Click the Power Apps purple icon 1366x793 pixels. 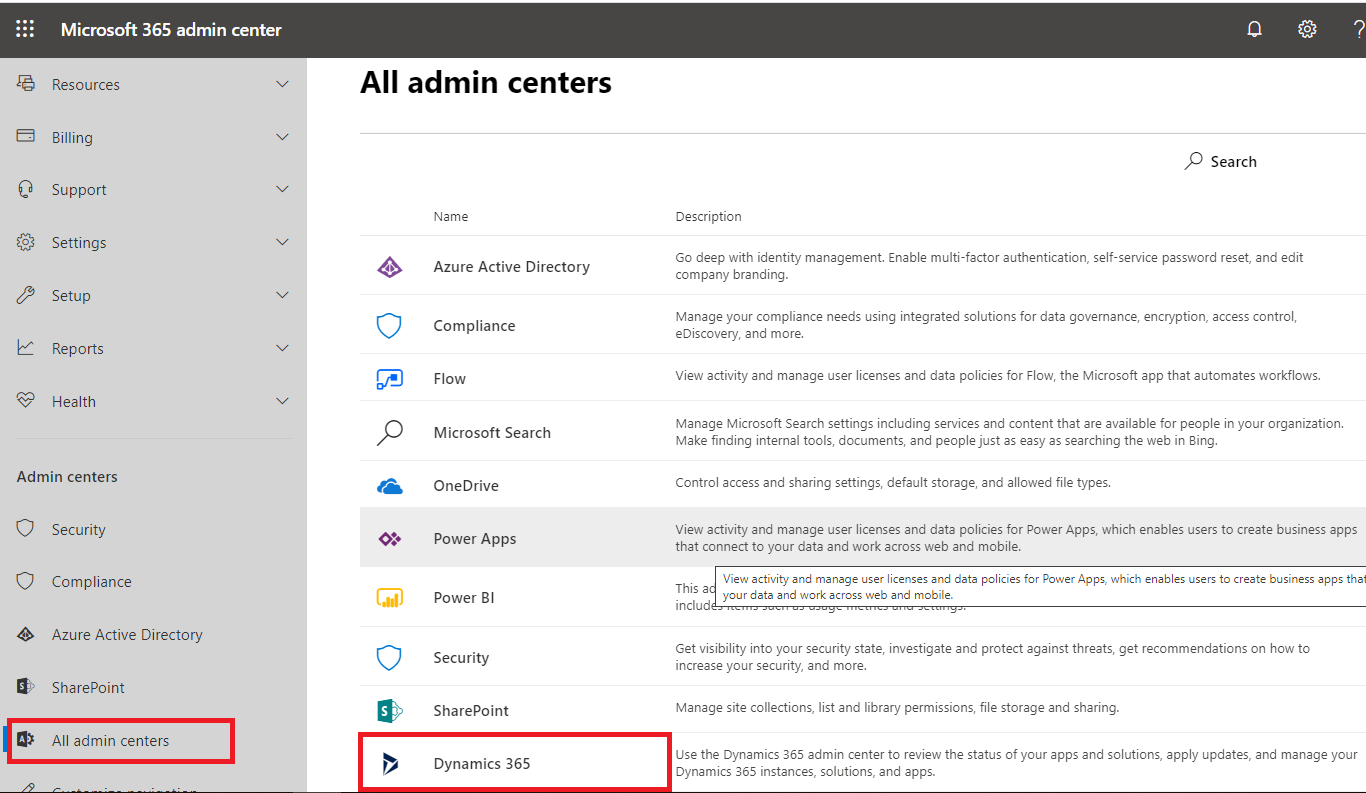389,539
